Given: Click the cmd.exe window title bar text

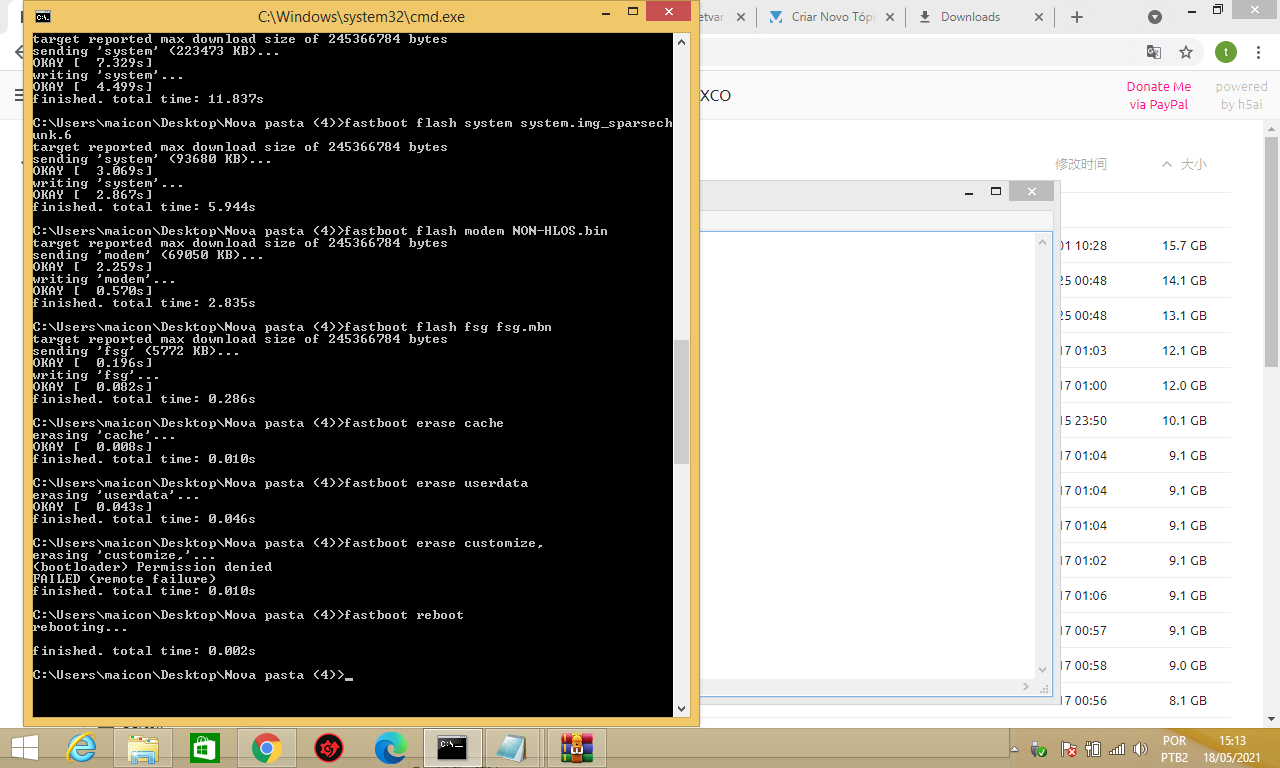Looking at the screenshot, I should click(361, 17).
